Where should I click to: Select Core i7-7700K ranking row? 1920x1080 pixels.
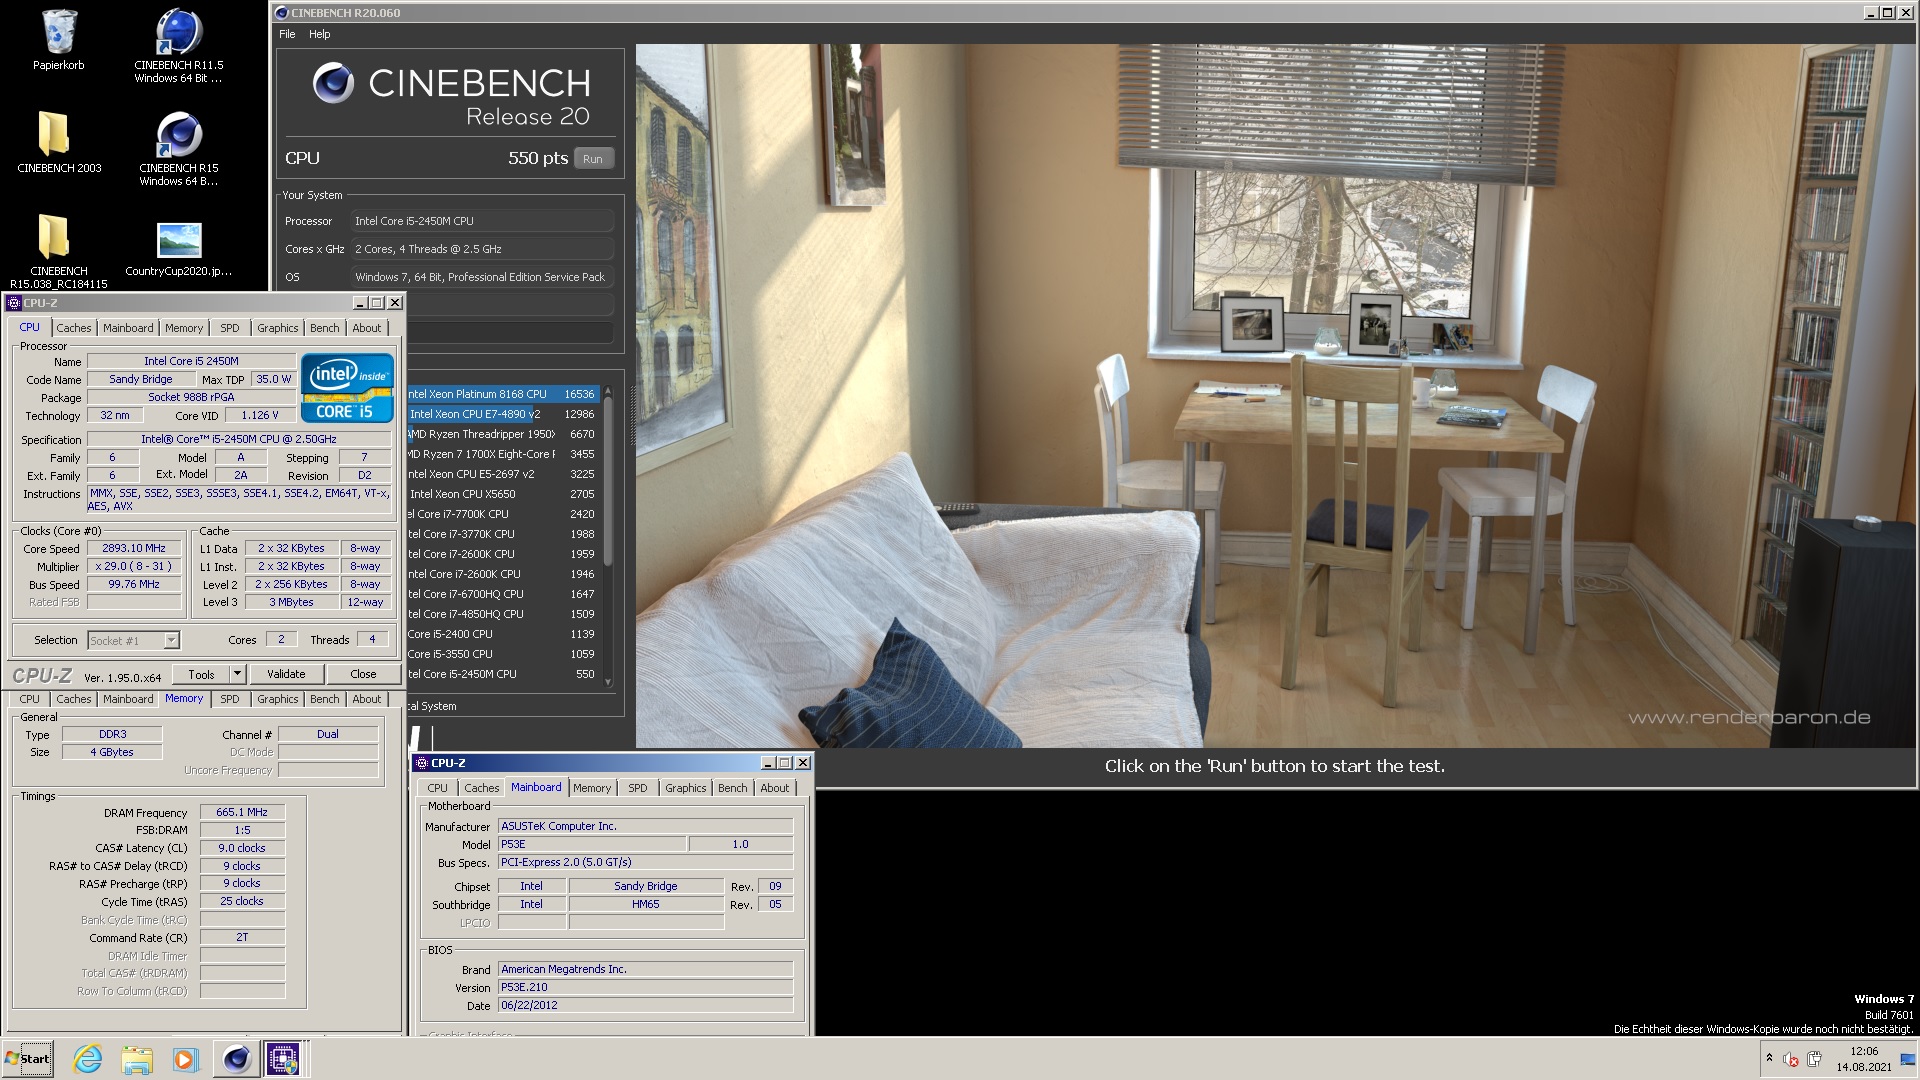[x=503, y=514]
